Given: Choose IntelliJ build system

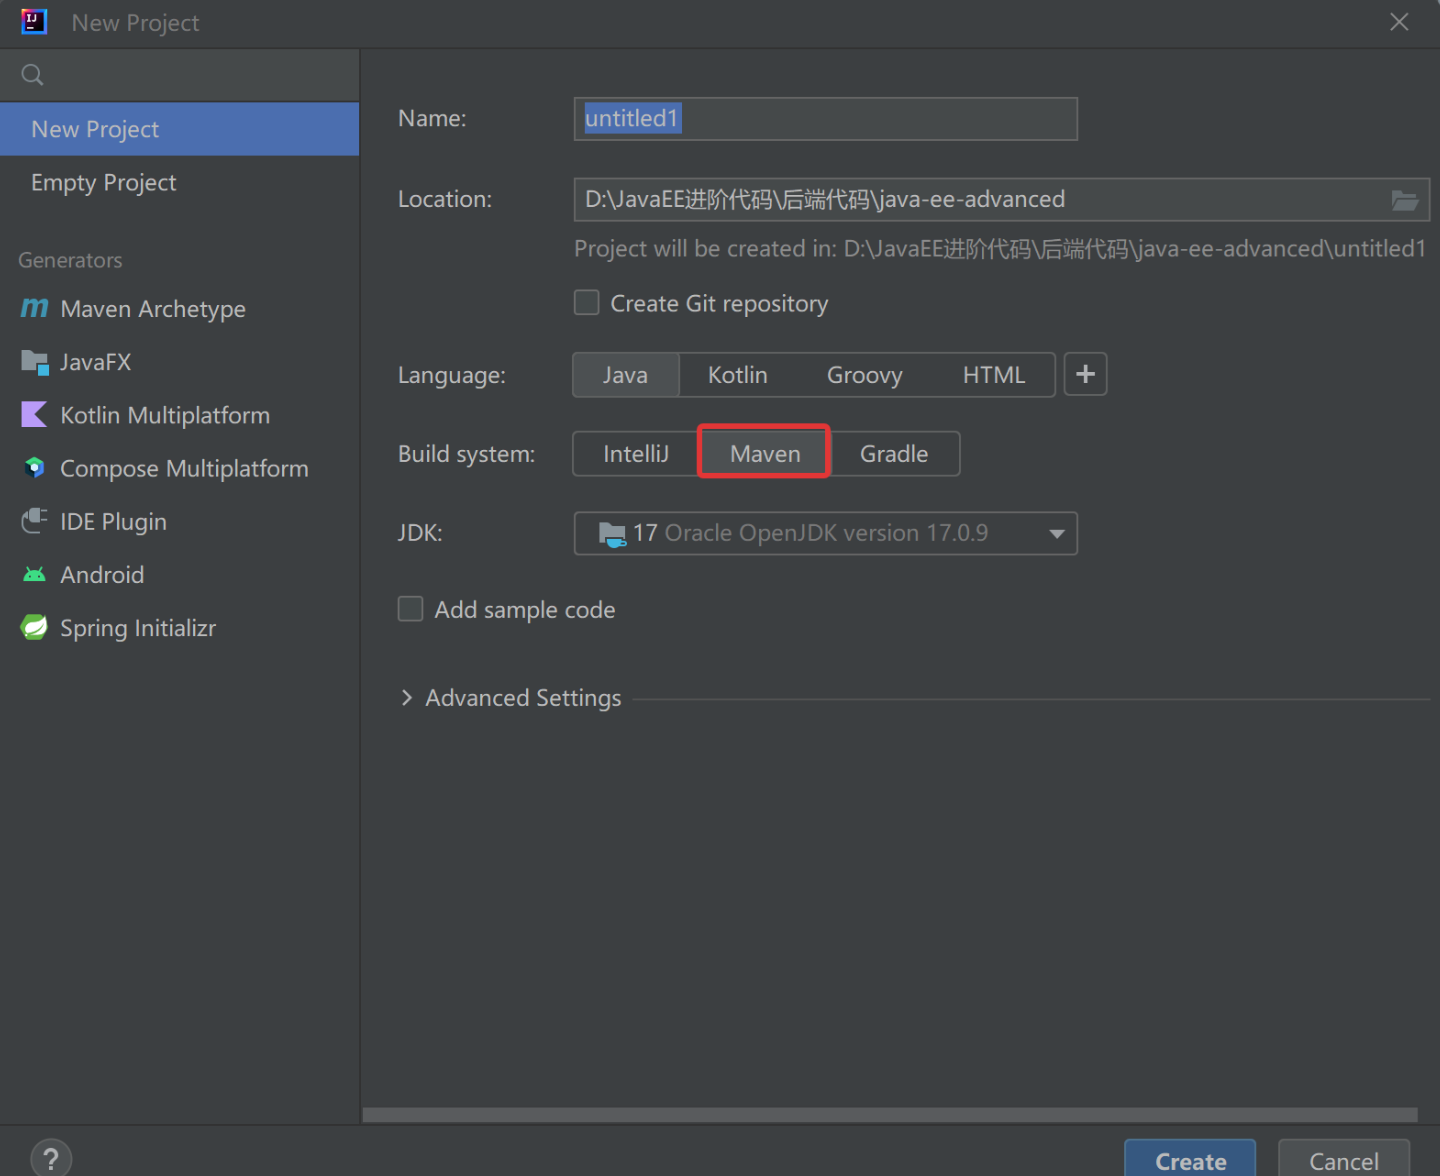Looking at the screenshot, I should 636,454.
